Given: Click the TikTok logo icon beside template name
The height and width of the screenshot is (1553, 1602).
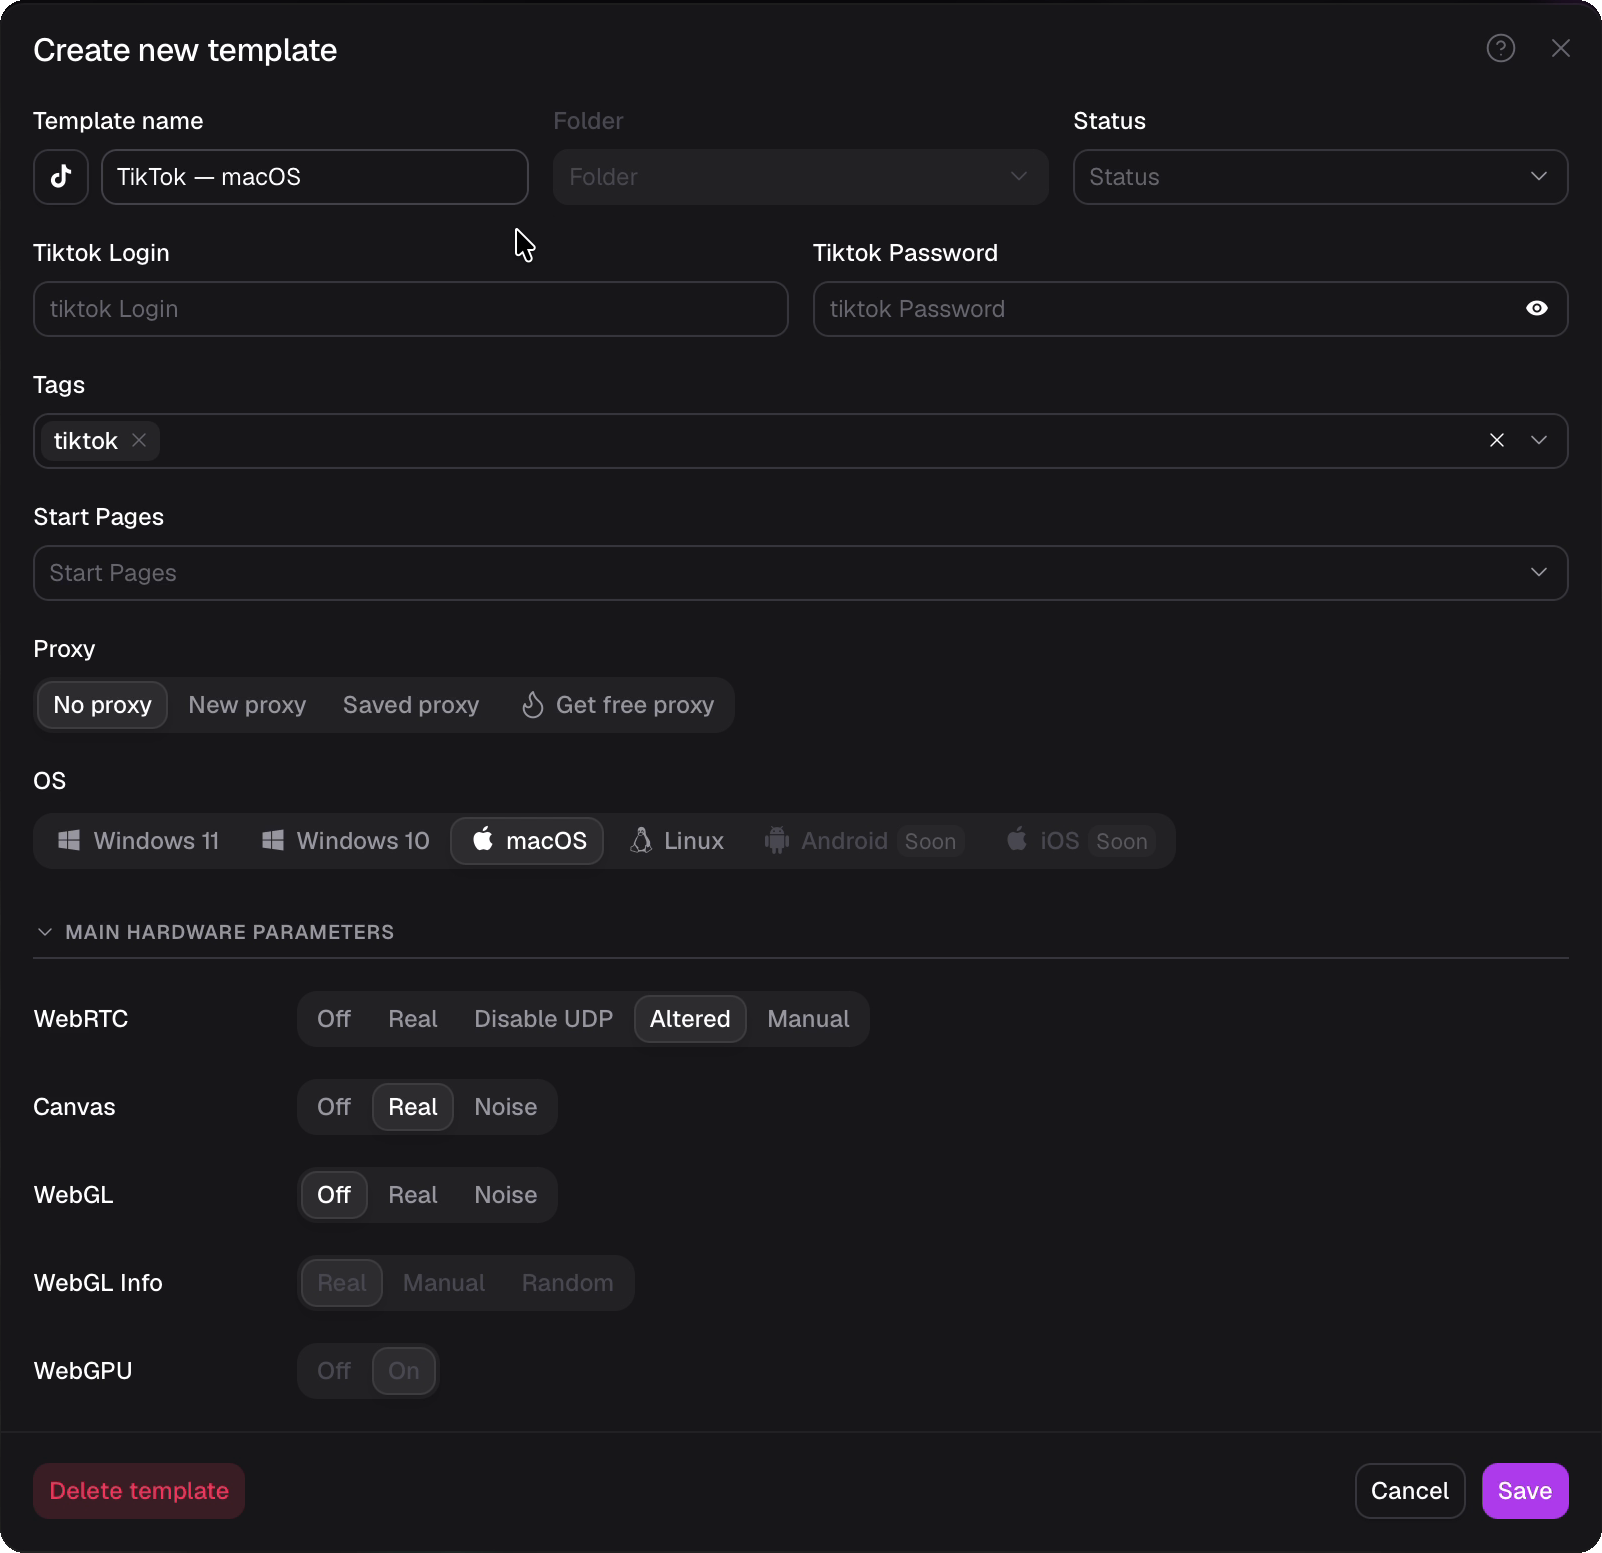Looking at the screenshot, I should (x=61, y=177).
